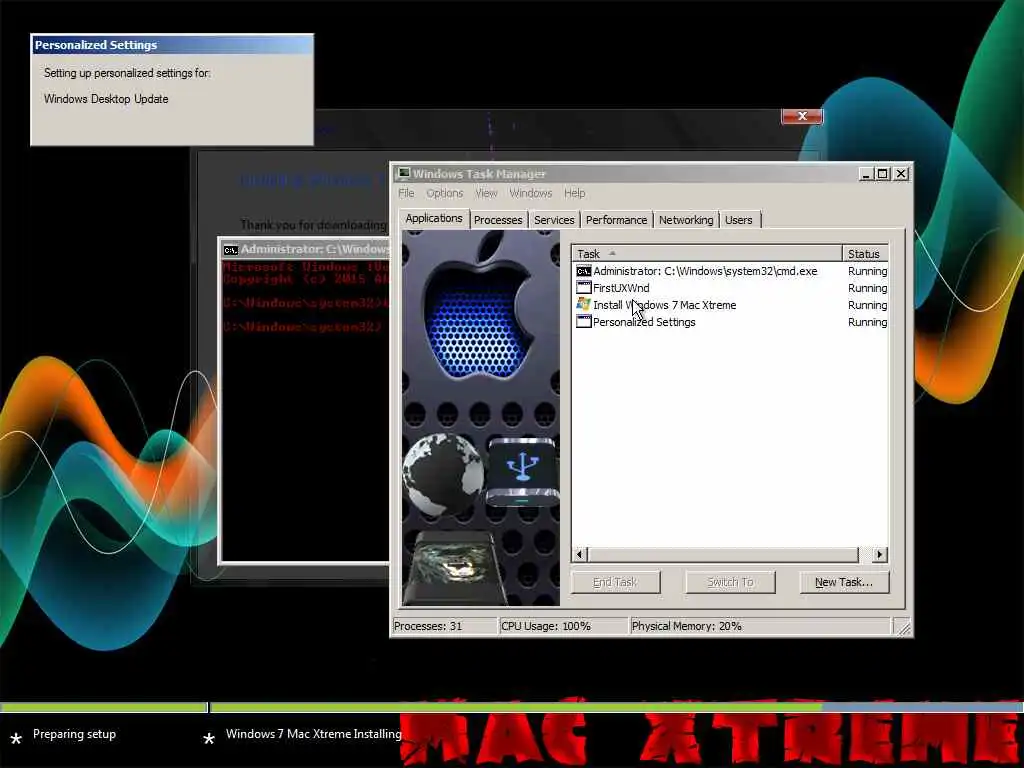Screen dimensions: 1024x768
Task: Click the Task Manager title bar icon
Action: click(404, 173)
